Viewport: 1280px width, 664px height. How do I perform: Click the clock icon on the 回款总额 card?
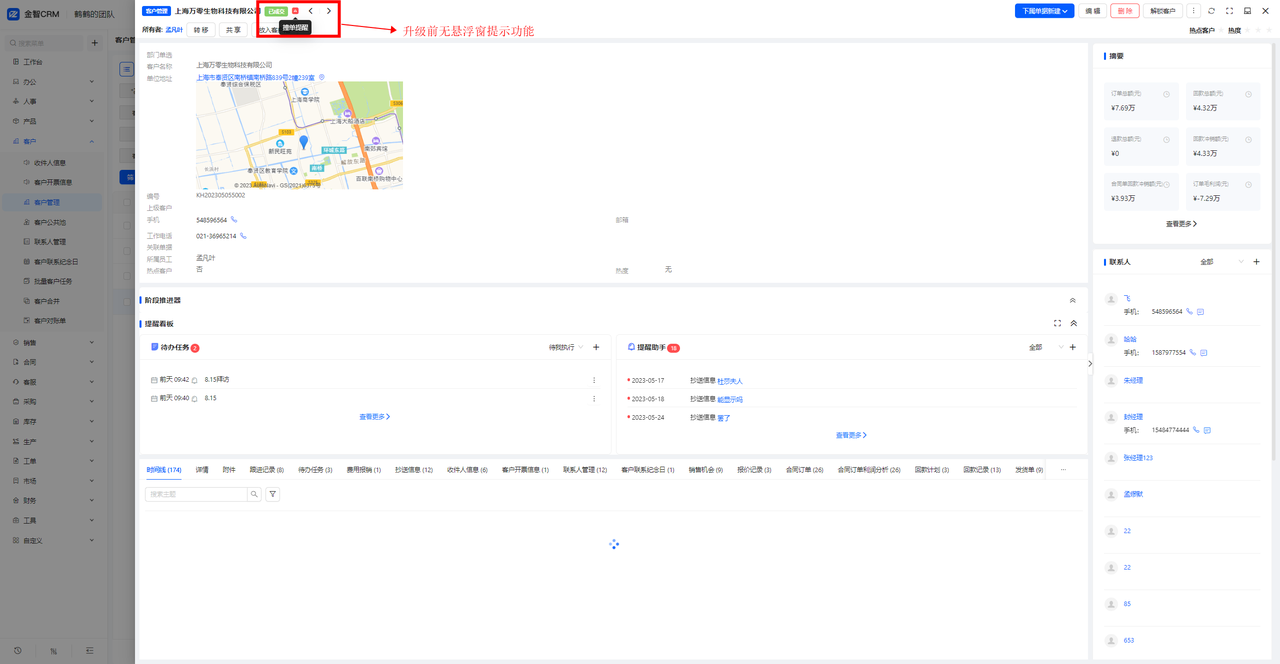[x=1247, y=94]
